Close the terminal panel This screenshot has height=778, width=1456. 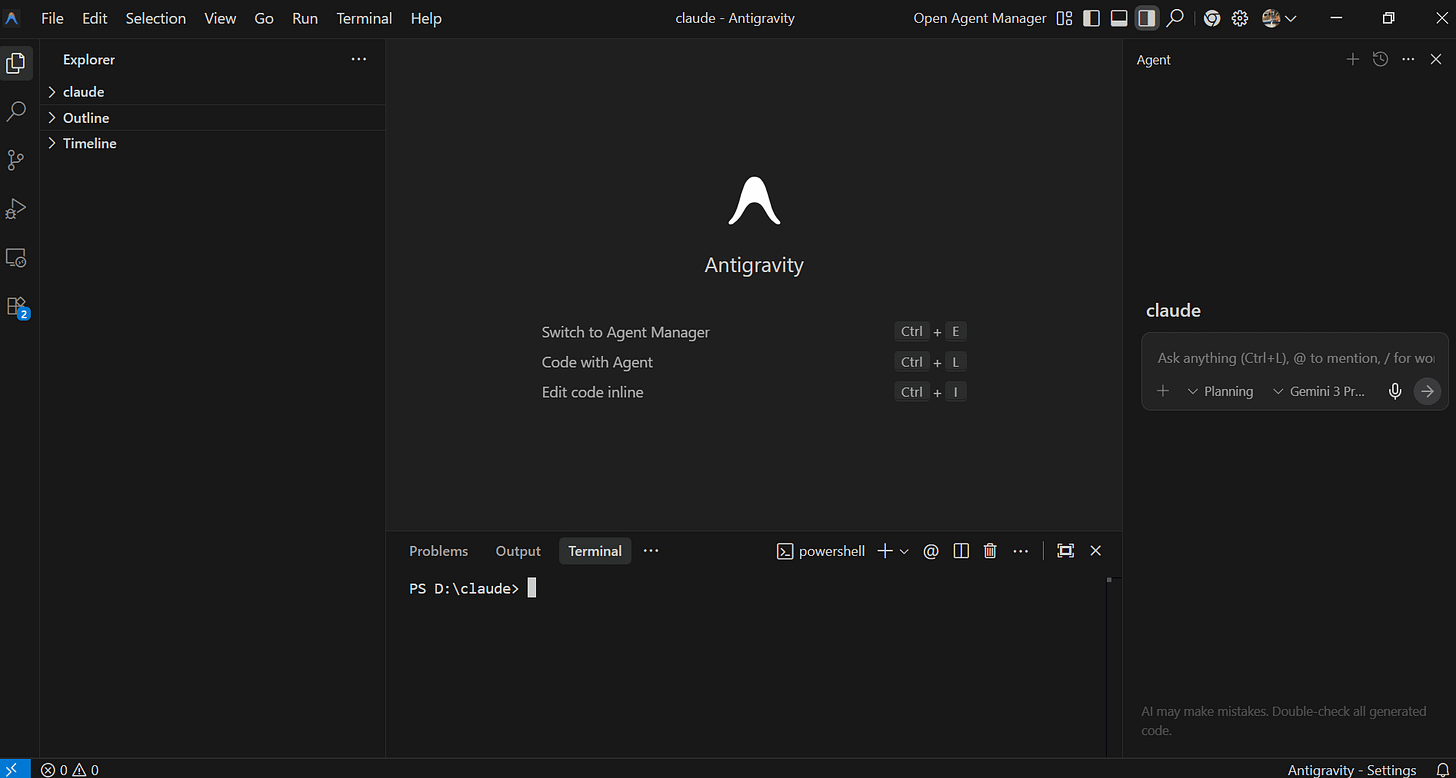pos(1096,551)
